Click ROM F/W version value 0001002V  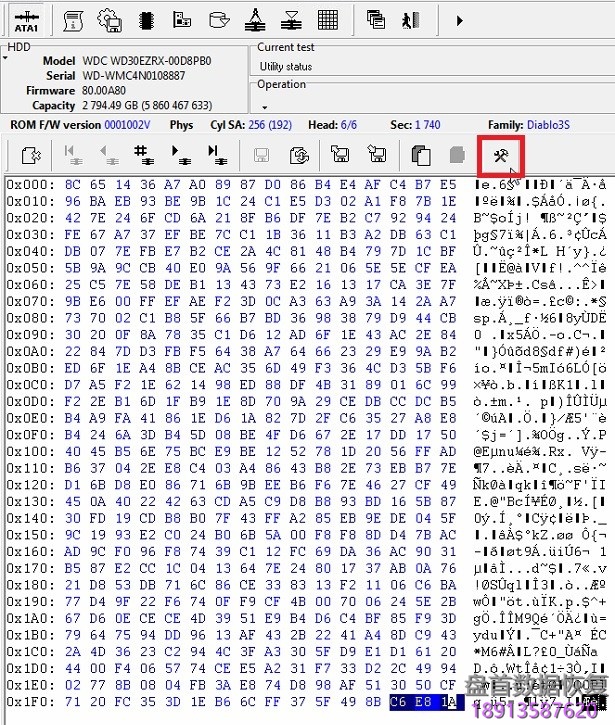[127, 125]
